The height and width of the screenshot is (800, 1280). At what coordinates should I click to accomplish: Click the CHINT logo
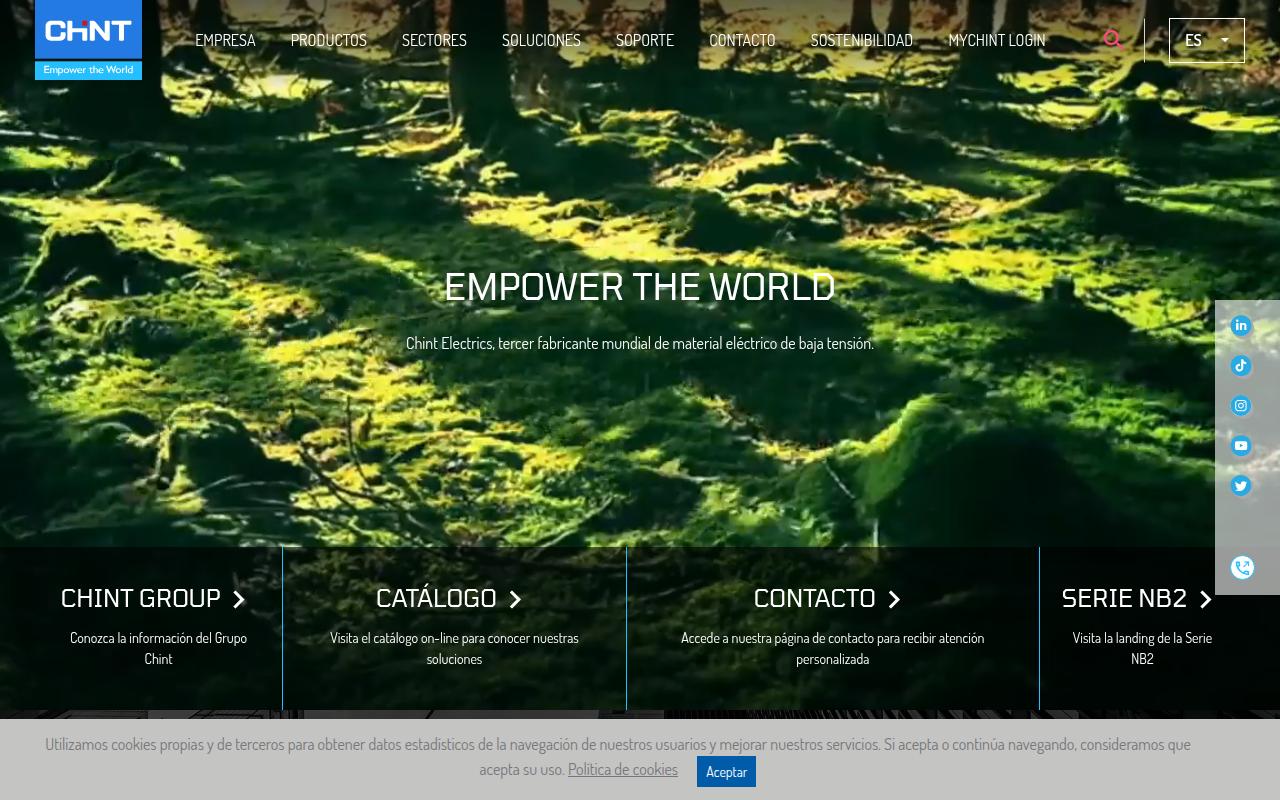point(88,40)
